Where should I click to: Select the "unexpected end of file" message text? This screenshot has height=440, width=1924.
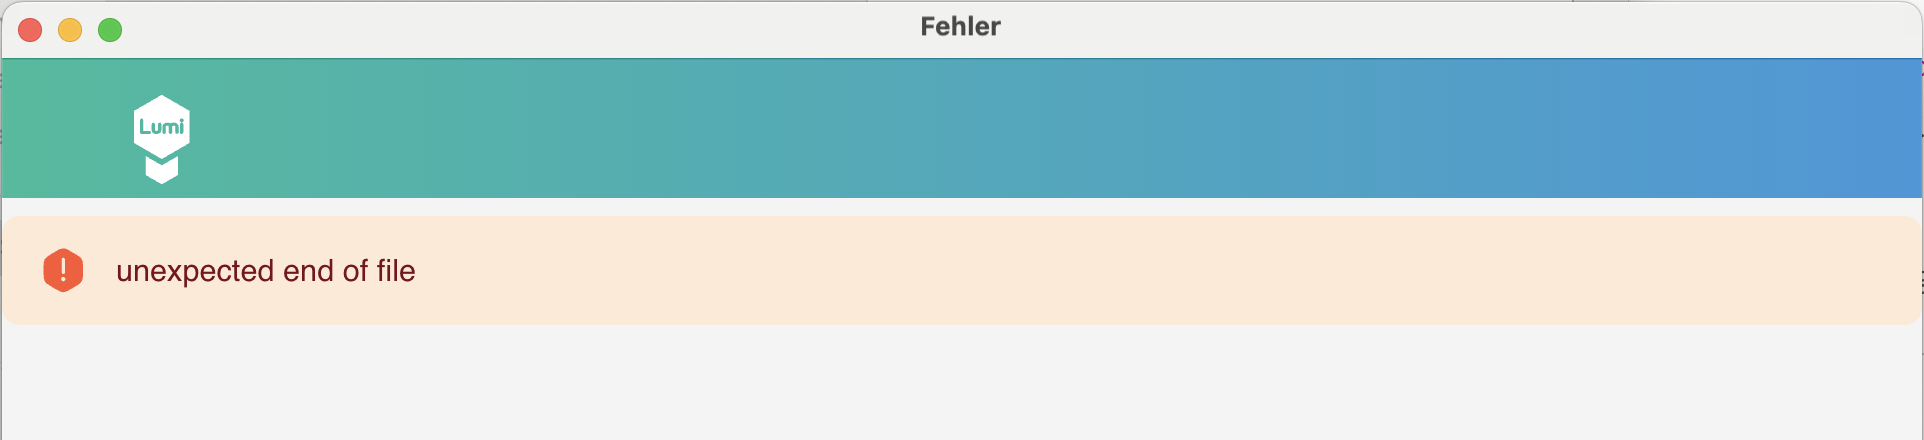point(265,271)
